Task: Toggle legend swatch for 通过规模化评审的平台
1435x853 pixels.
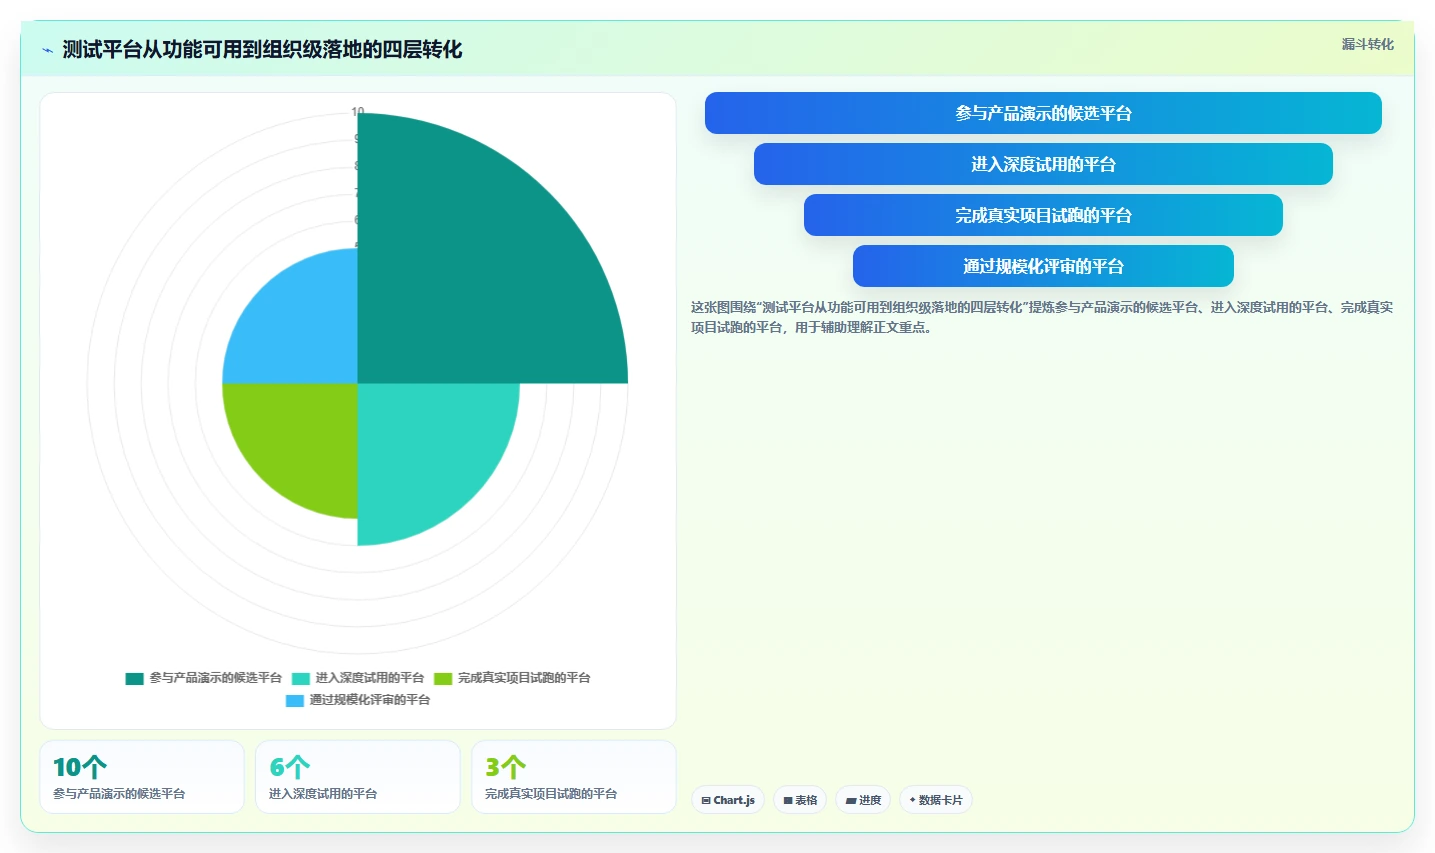Action: coord(294,700)
